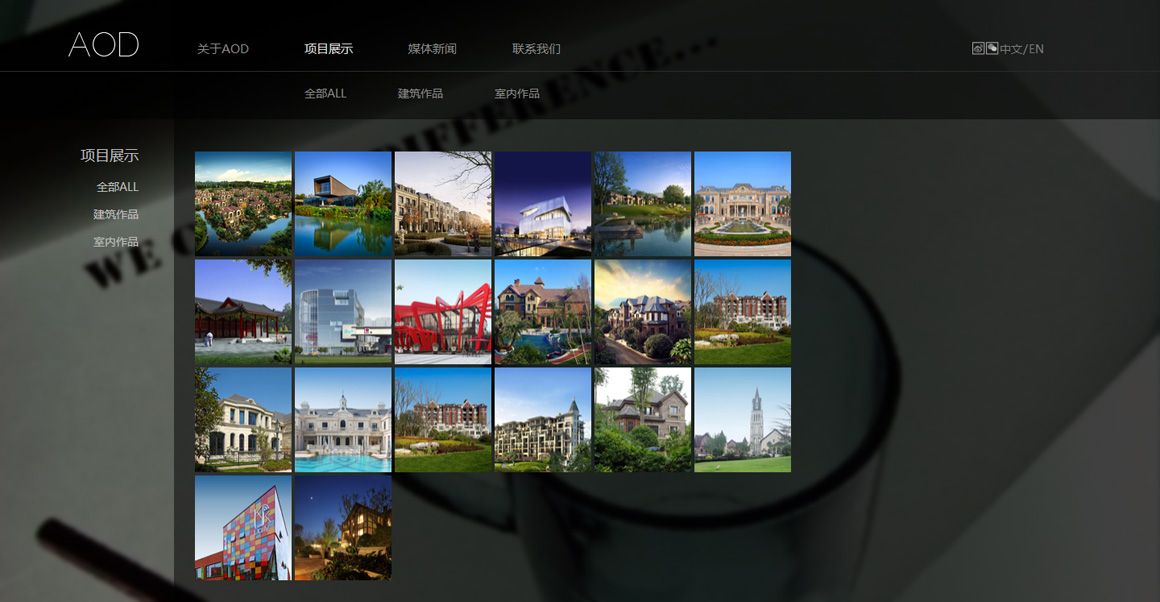This screenshot has height=602, width=1160.
Task: Switch language to 中文
Action: pyautogui.click(x=1011, y=49)
